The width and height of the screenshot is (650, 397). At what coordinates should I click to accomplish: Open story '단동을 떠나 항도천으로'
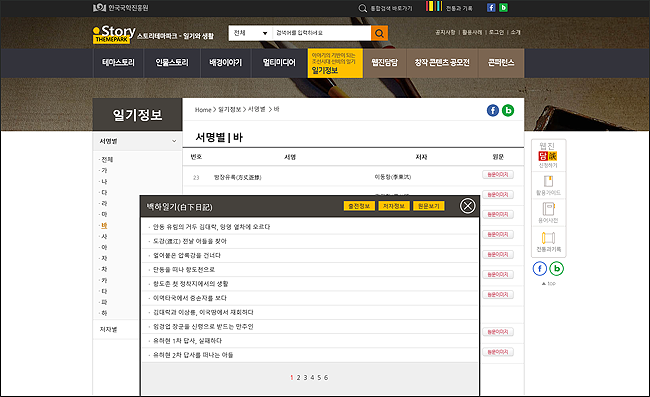pyautogui.click(x=184, y=269)
